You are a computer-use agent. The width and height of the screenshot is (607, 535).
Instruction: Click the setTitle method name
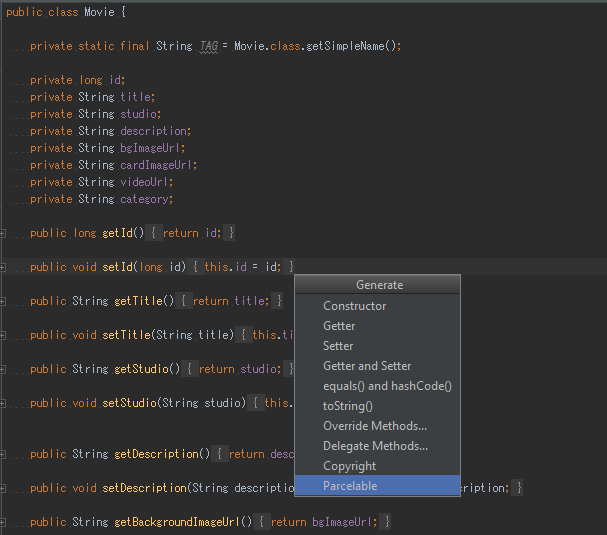126,335
